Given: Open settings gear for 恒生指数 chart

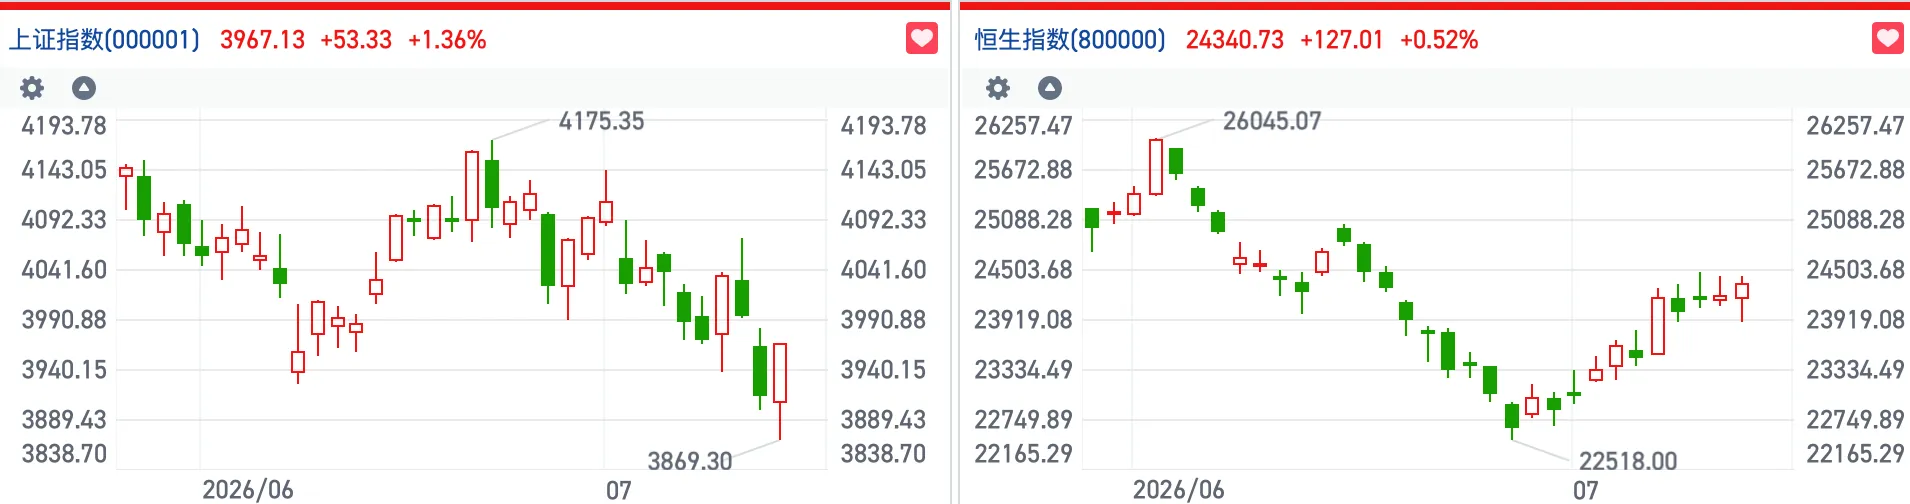Looking at the screenshot, I should (998, 88).
